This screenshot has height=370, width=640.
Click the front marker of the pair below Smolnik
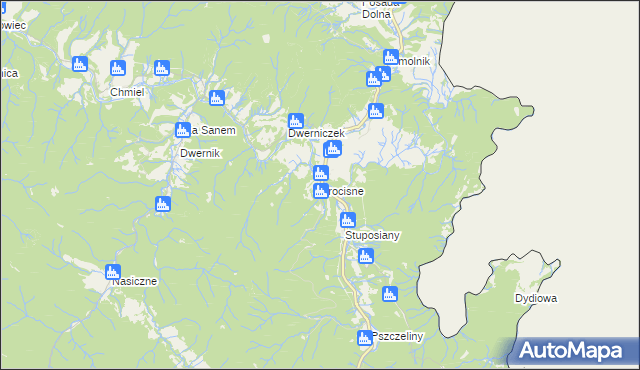point(373,79)
